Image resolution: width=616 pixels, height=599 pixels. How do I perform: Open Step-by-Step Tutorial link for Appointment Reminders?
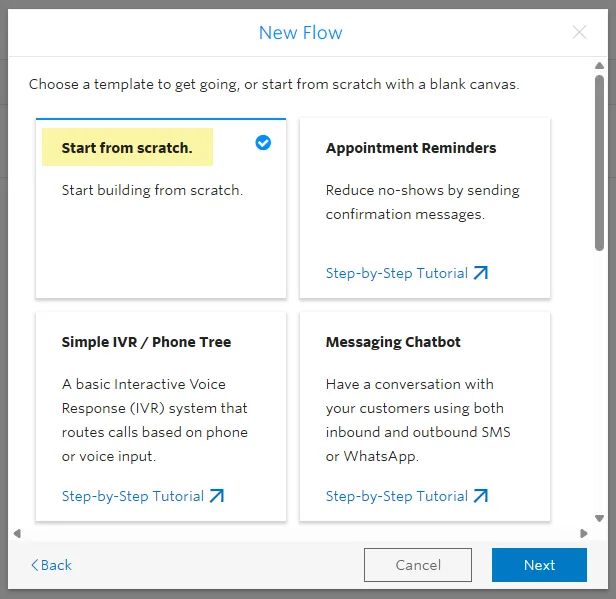pos(407,273)
